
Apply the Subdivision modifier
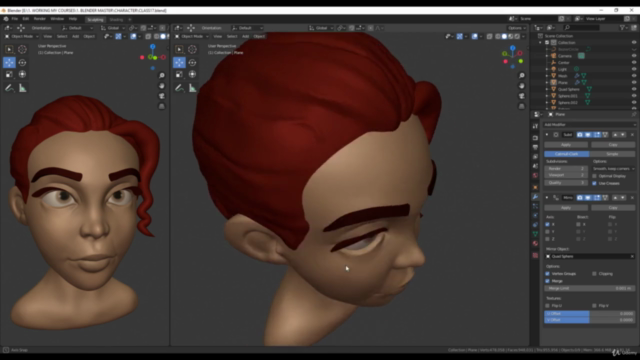pos(566,144)
